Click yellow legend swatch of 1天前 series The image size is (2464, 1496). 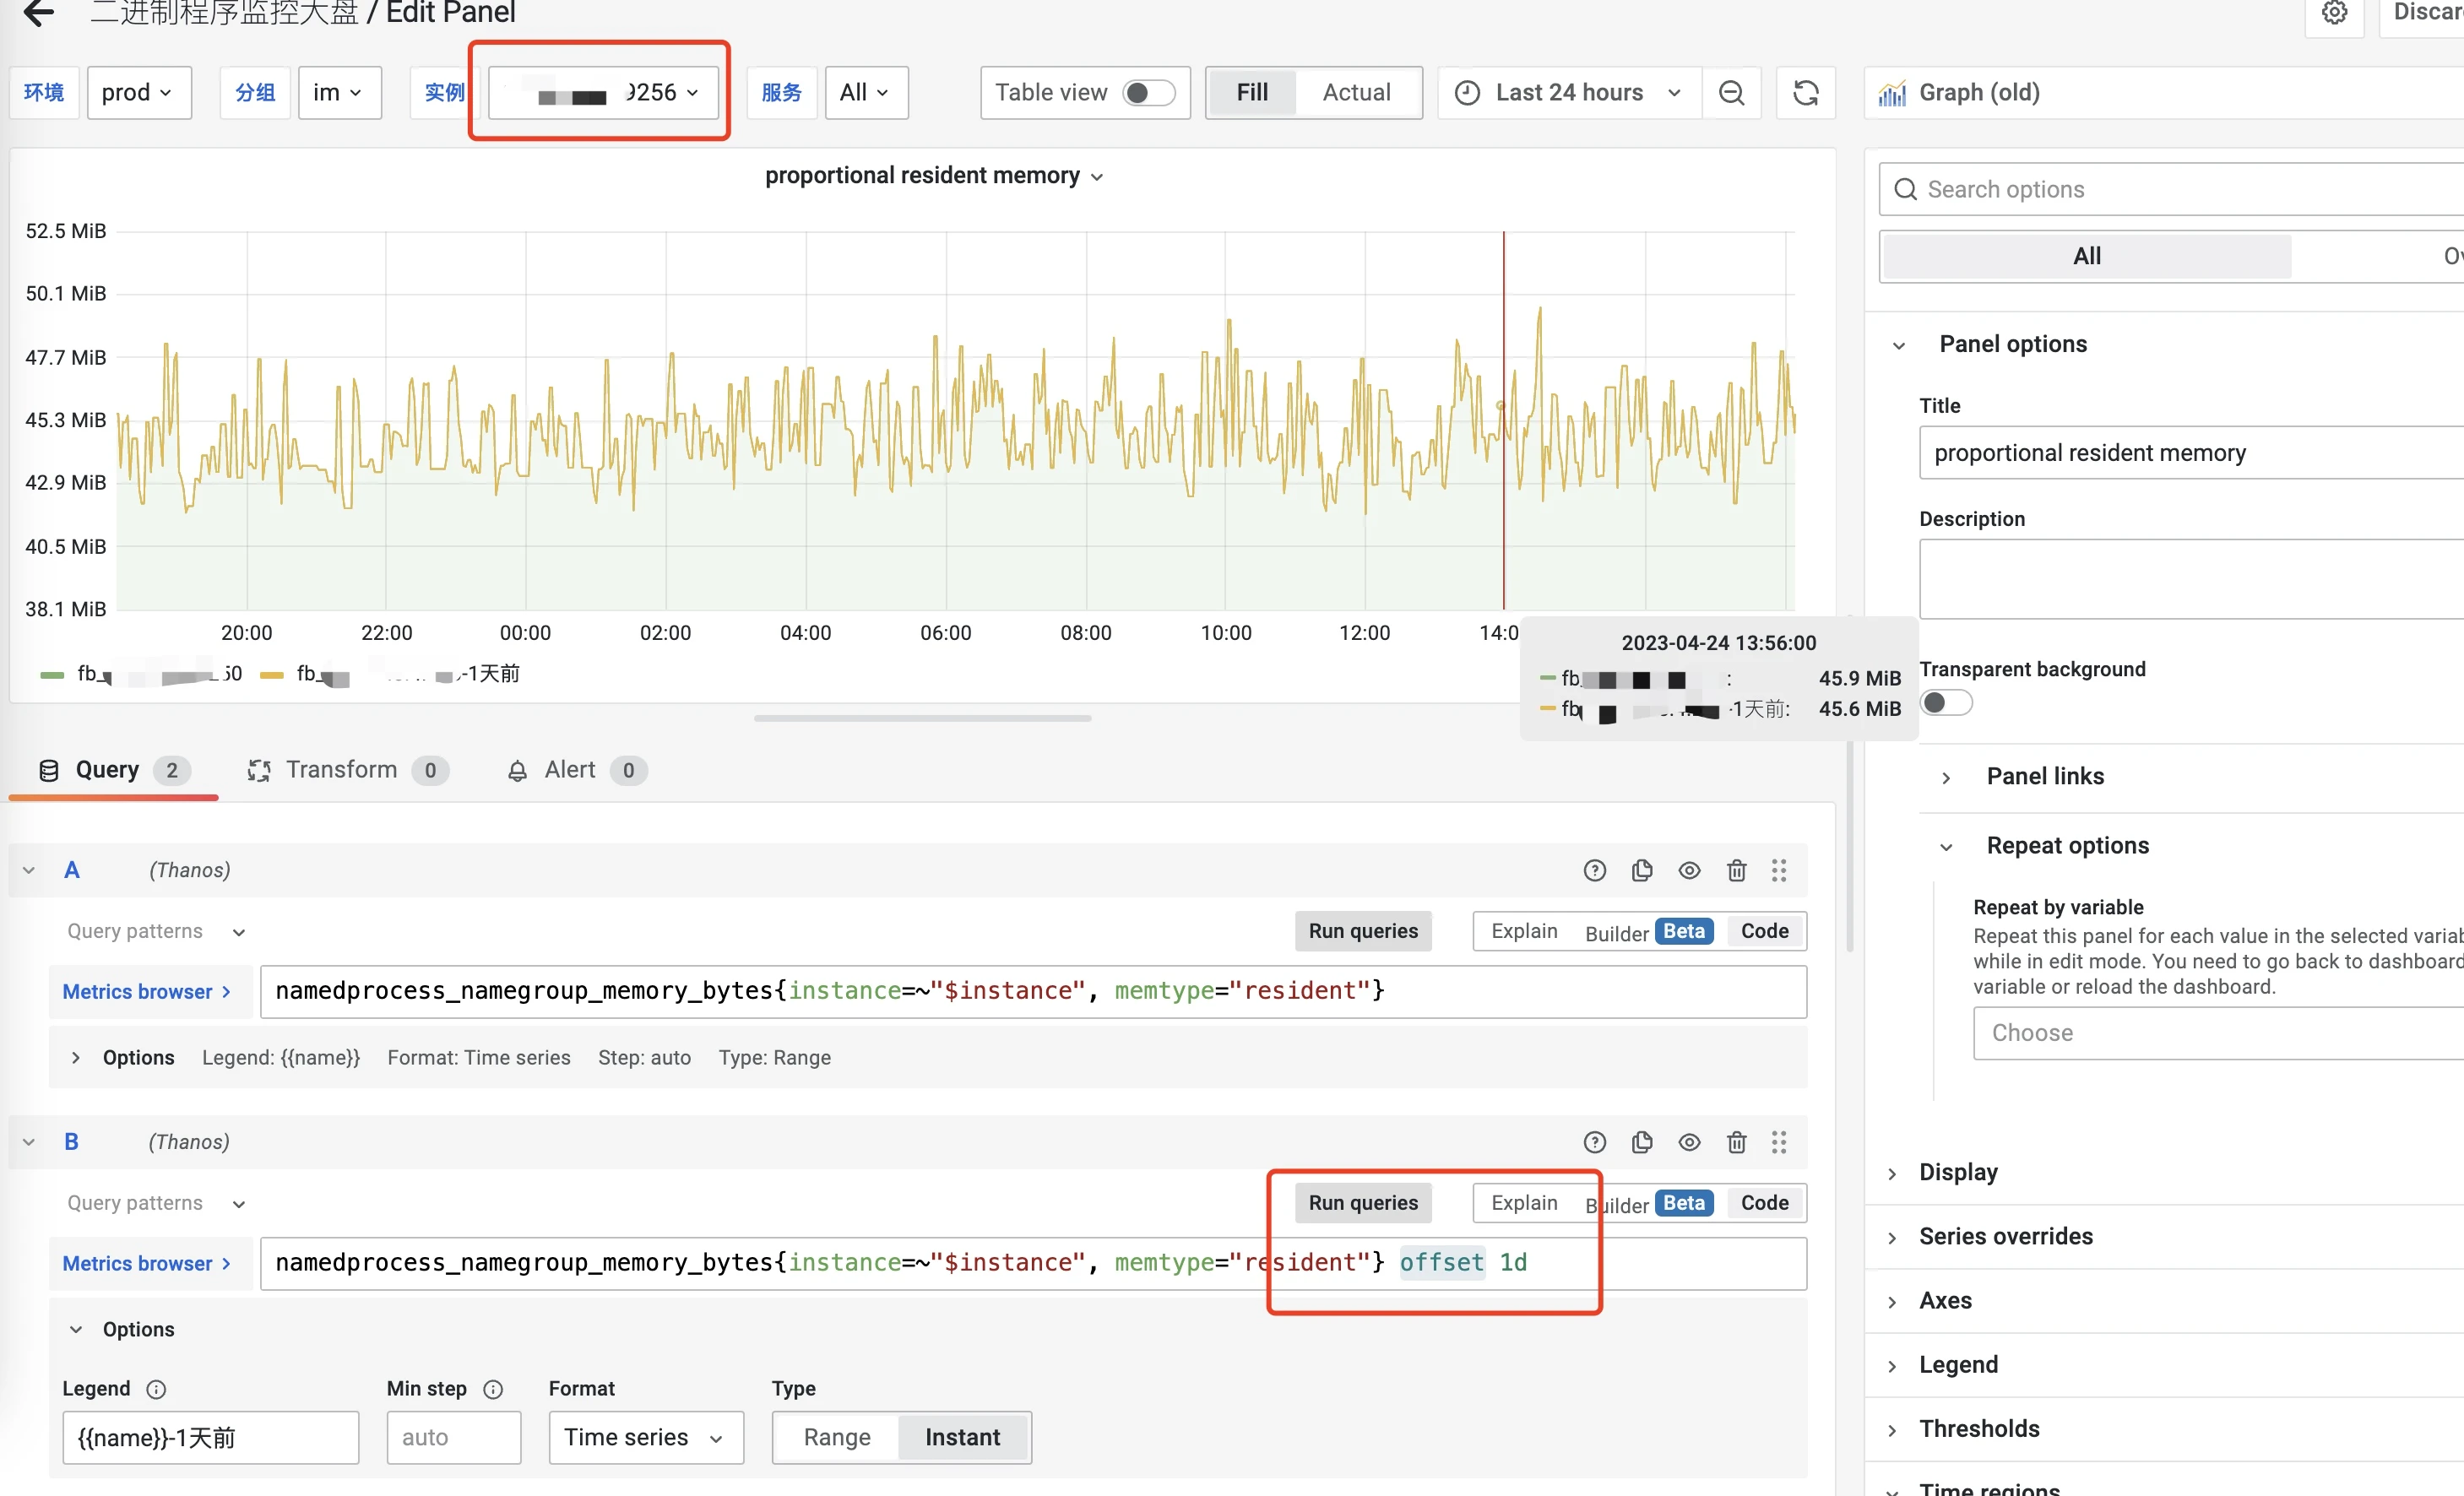272,675
